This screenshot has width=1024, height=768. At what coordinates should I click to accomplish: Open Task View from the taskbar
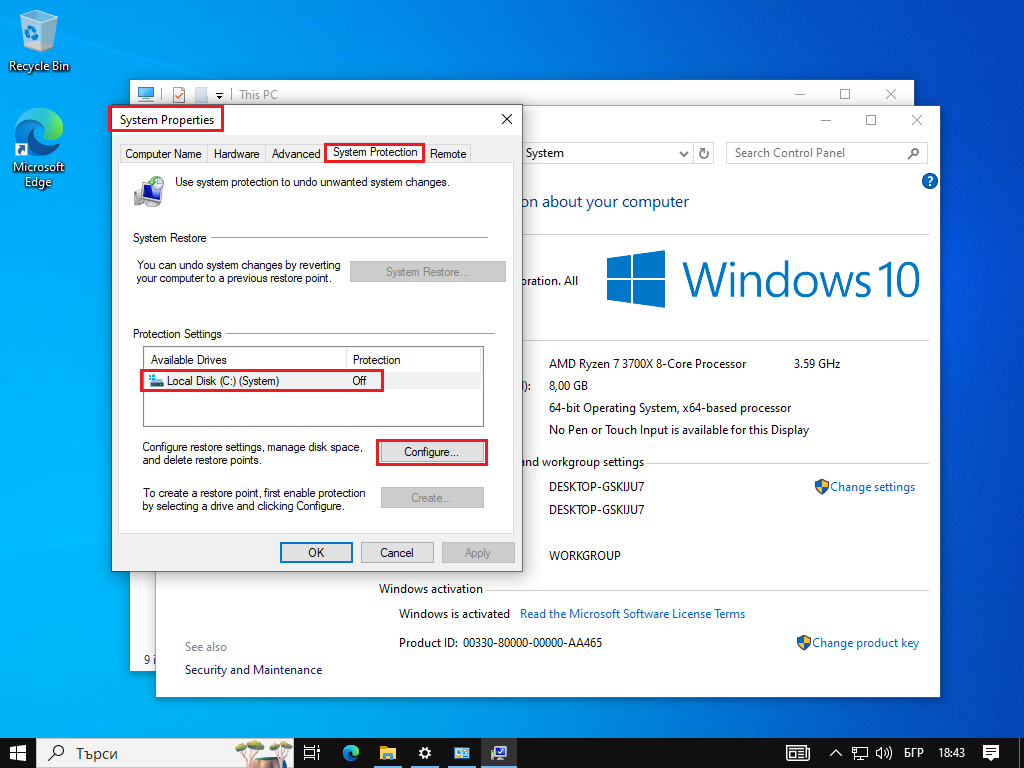312,753
